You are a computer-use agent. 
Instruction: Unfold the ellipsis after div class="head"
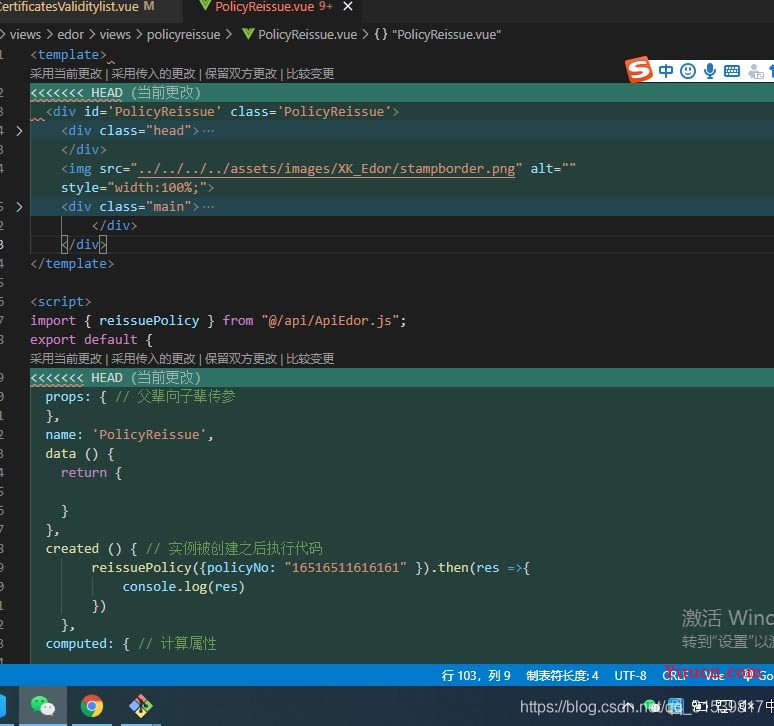pos(208,131)
